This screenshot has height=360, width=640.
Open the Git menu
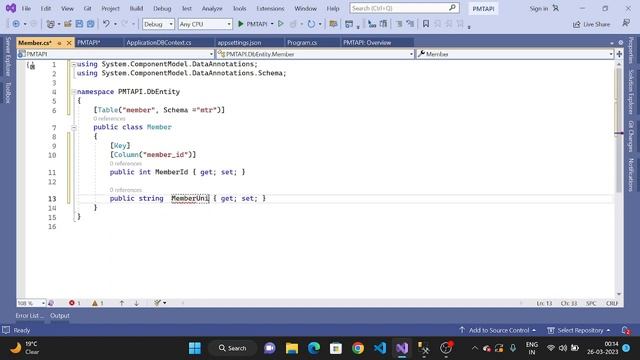pos(87,8)
